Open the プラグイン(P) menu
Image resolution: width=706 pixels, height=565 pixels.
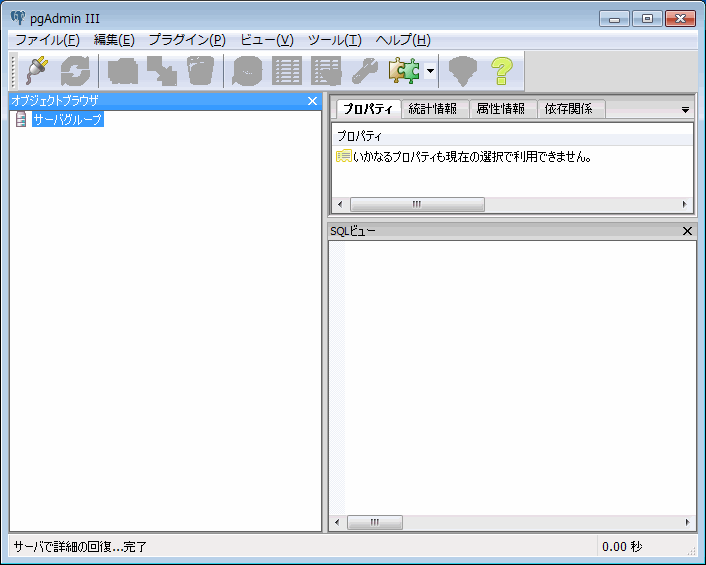pyautogui.click(x=187, y=40)
